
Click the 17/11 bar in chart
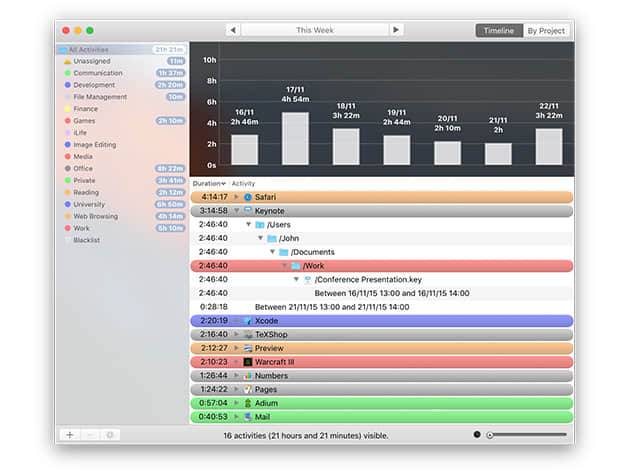(295, 139)
